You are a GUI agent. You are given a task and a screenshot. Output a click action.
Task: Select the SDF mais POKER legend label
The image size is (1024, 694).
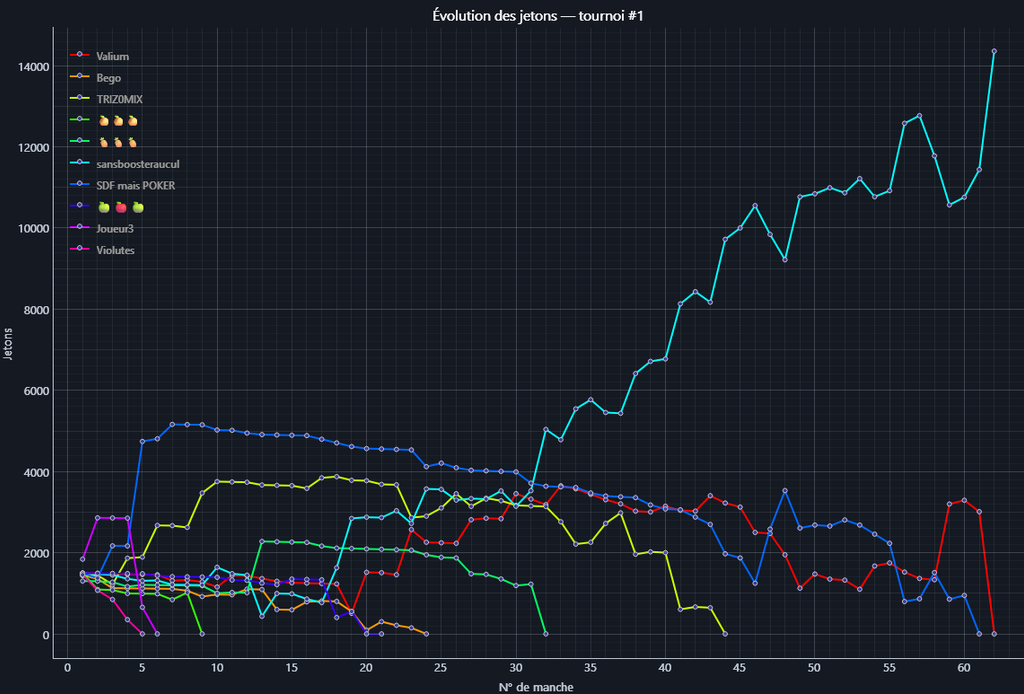[136, 185]
